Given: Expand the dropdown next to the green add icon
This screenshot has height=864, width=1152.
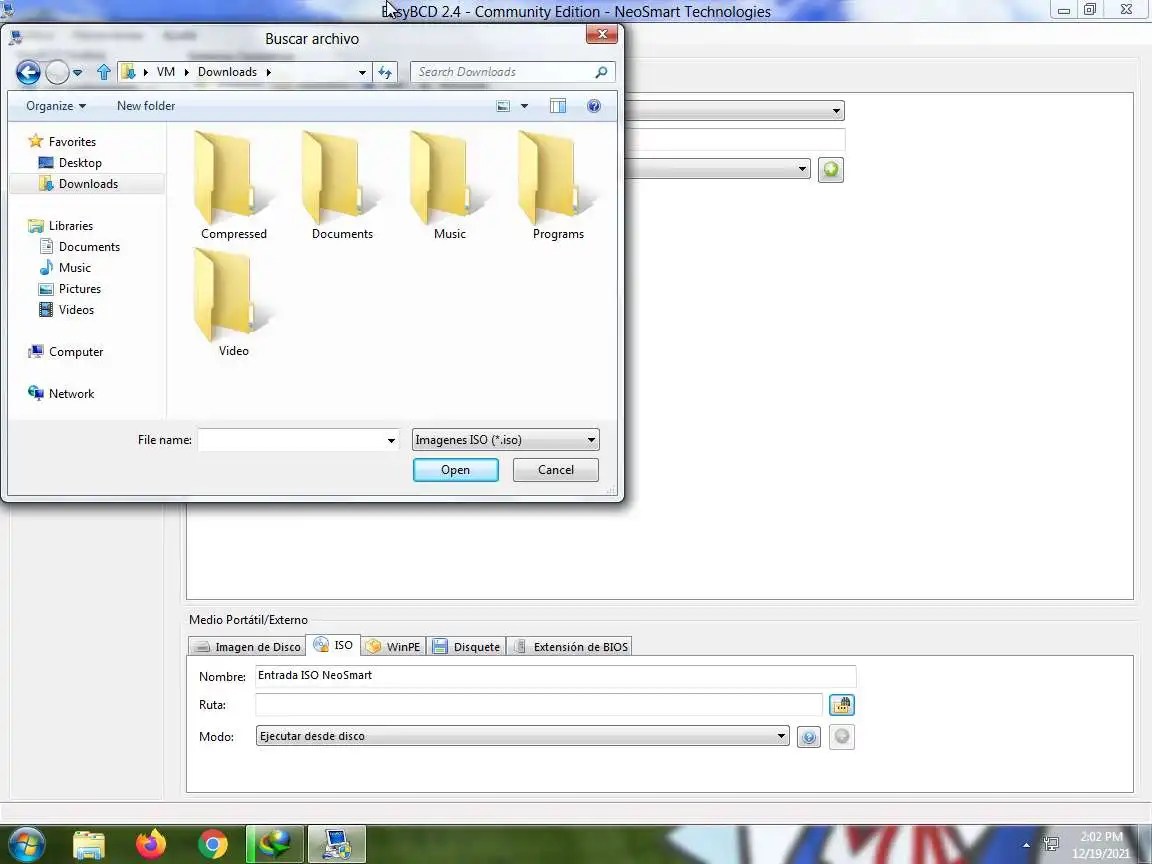Looking at the screenshot, I should tap(802, 169).
